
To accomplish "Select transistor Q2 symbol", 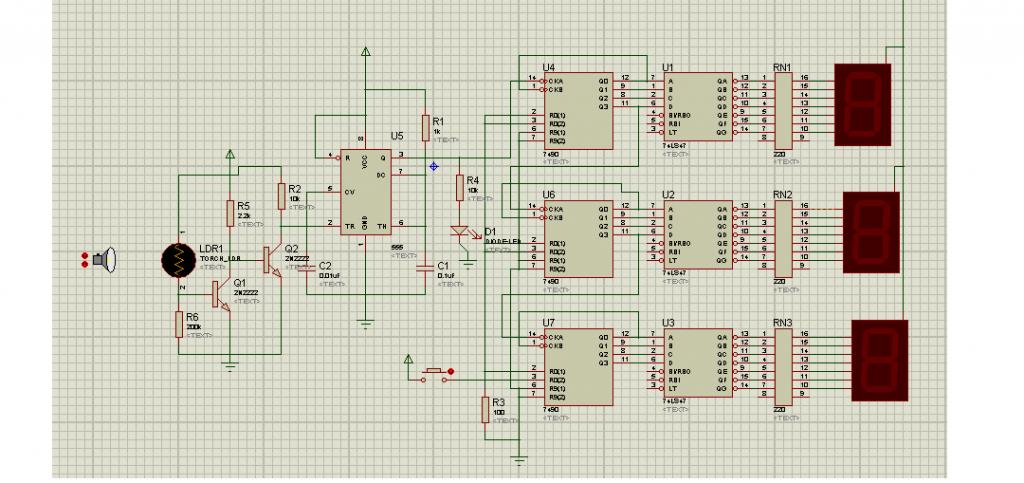I will 272,260.
